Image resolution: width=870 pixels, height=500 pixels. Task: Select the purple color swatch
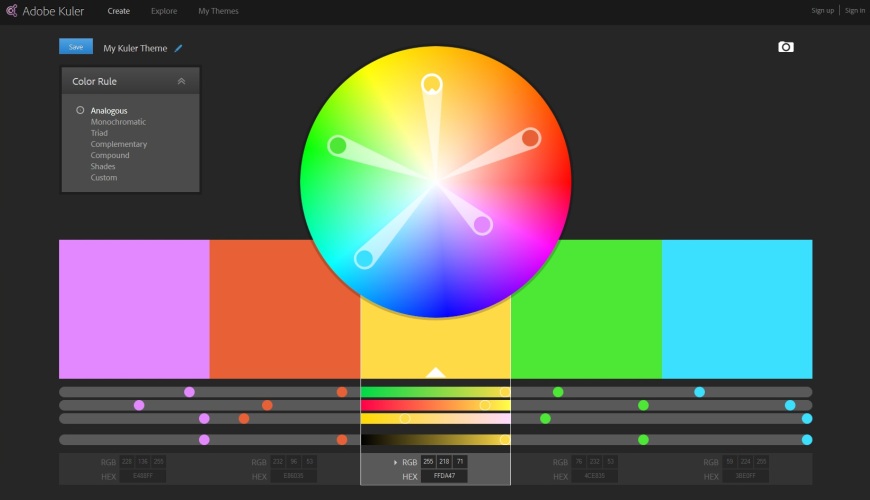134,309
